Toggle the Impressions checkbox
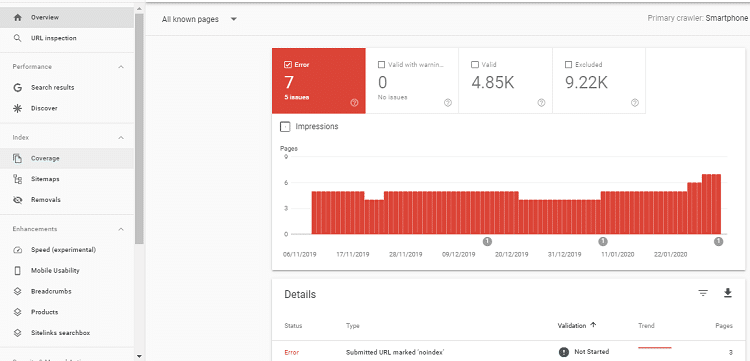 [x=285, y=127]
